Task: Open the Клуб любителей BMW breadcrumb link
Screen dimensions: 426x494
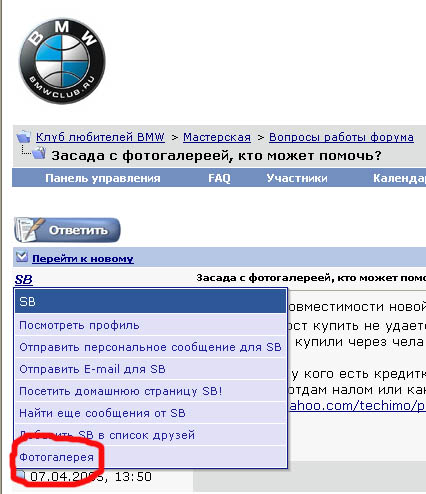Action: pyautogui.click(x=100, y=137)
